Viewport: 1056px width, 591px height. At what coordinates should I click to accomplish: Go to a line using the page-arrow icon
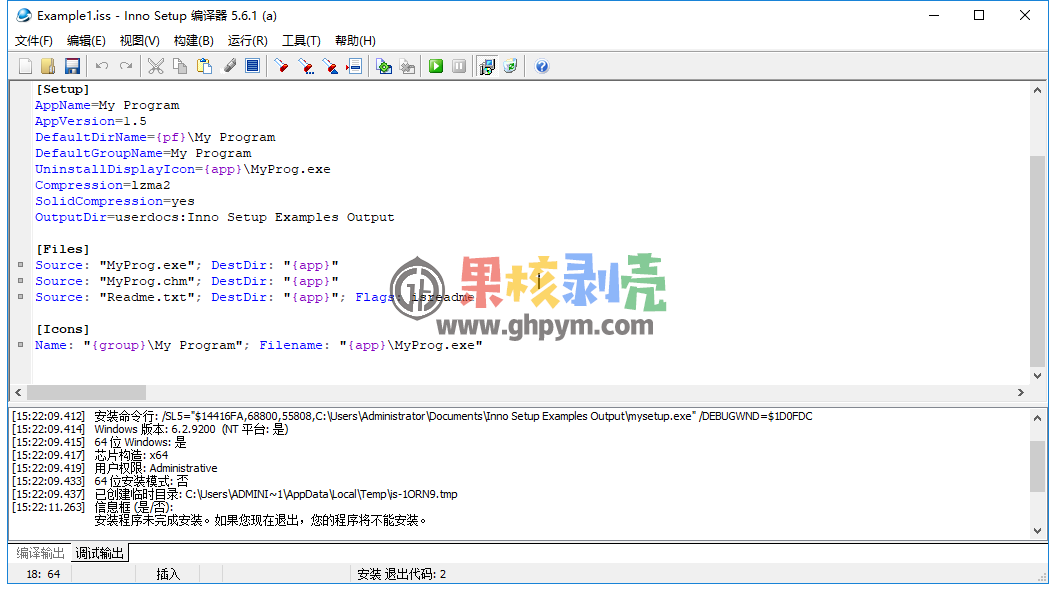[x=354, y=66]
